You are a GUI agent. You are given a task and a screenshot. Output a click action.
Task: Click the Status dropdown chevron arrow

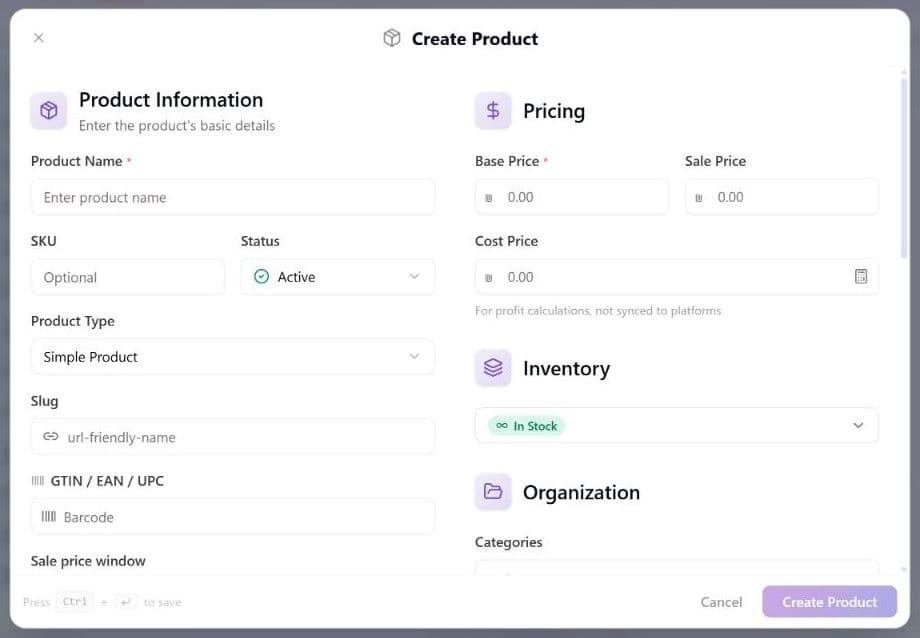414,276
